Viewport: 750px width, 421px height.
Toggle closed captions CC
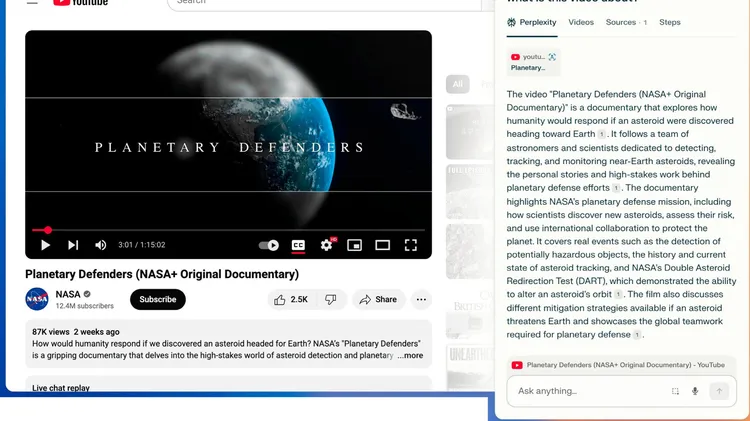point(298,245)
